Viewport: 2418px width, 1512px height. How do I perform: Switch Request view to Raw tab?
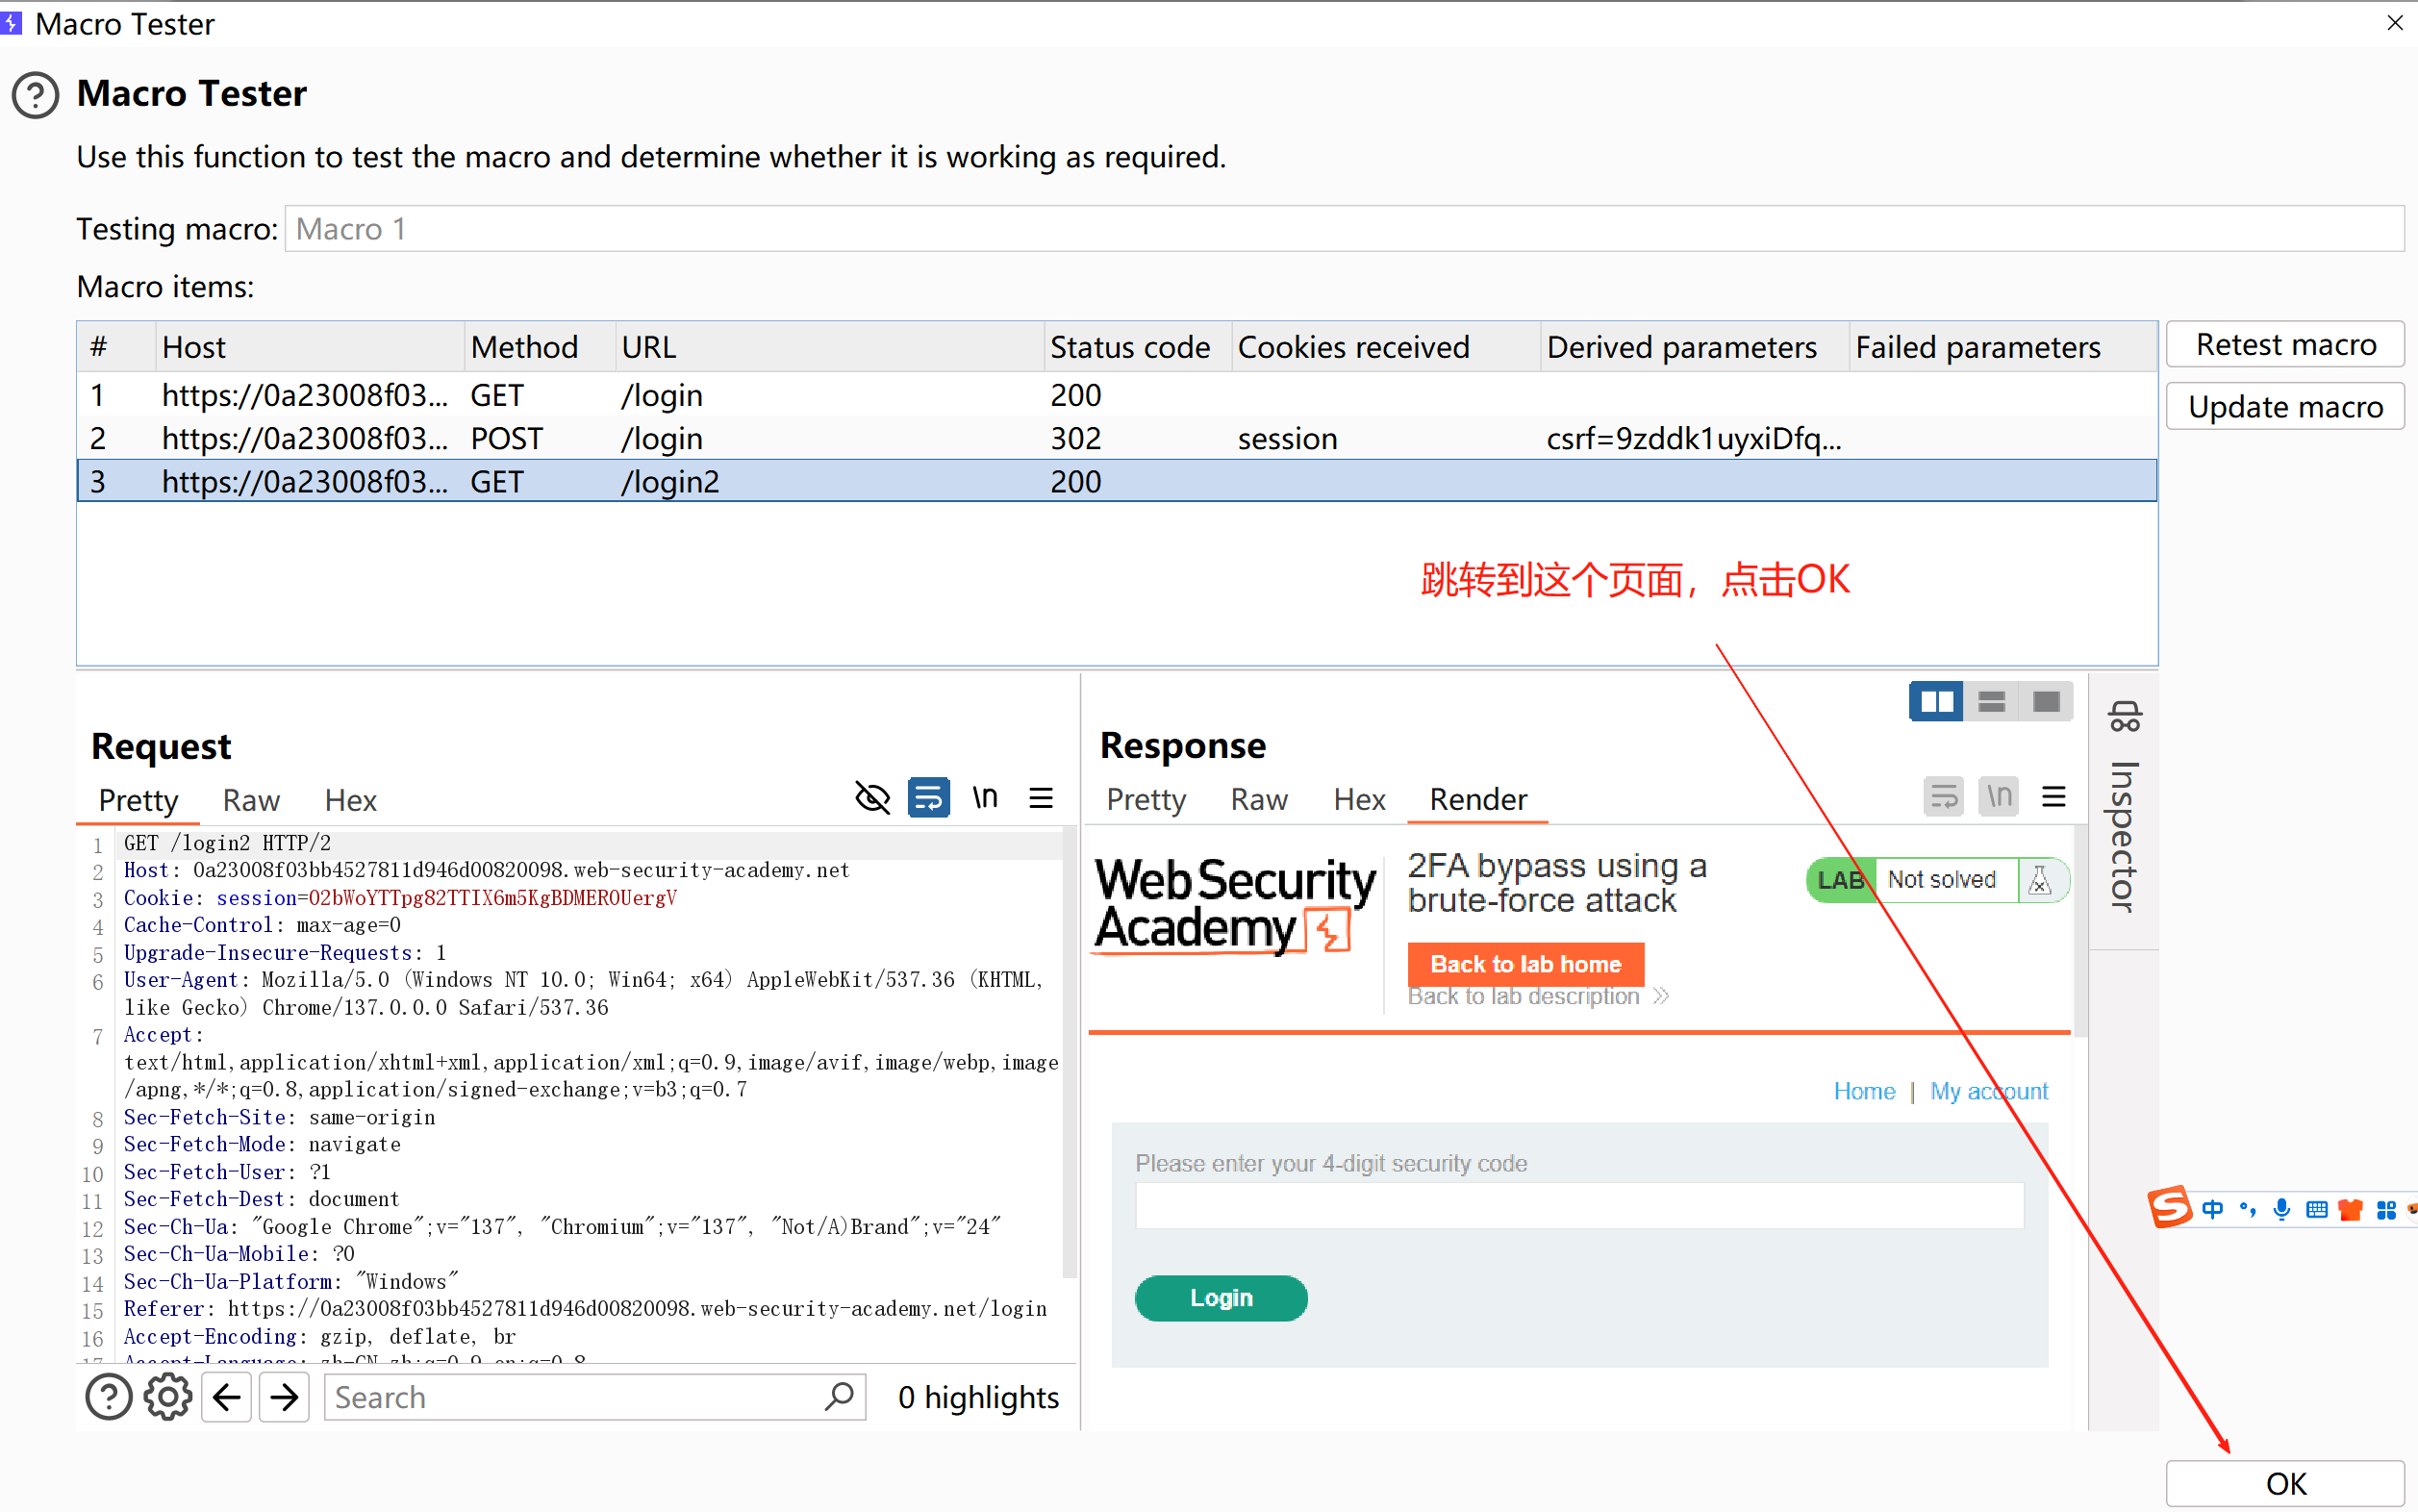pos(251,800)
